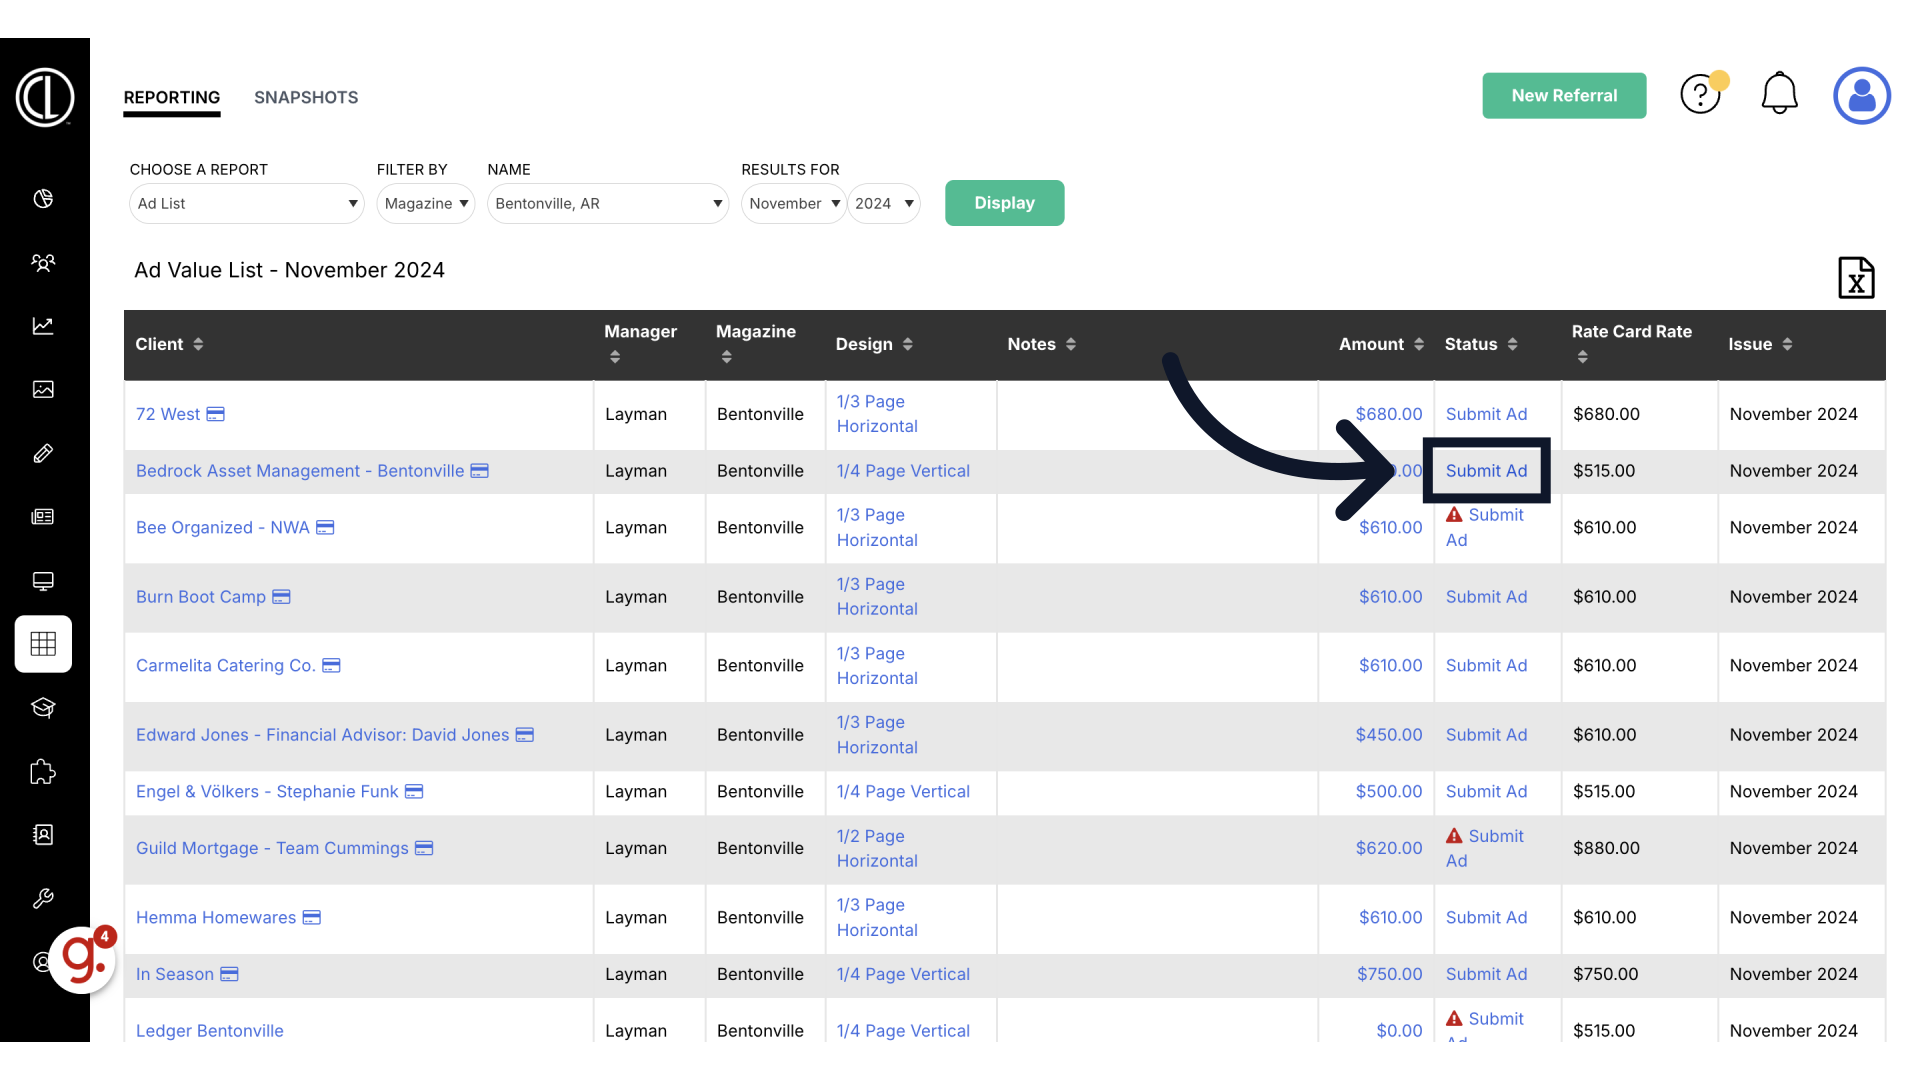Click the card icon next to 72 West
The image size is (1920, 1080).
coord(216,414)
